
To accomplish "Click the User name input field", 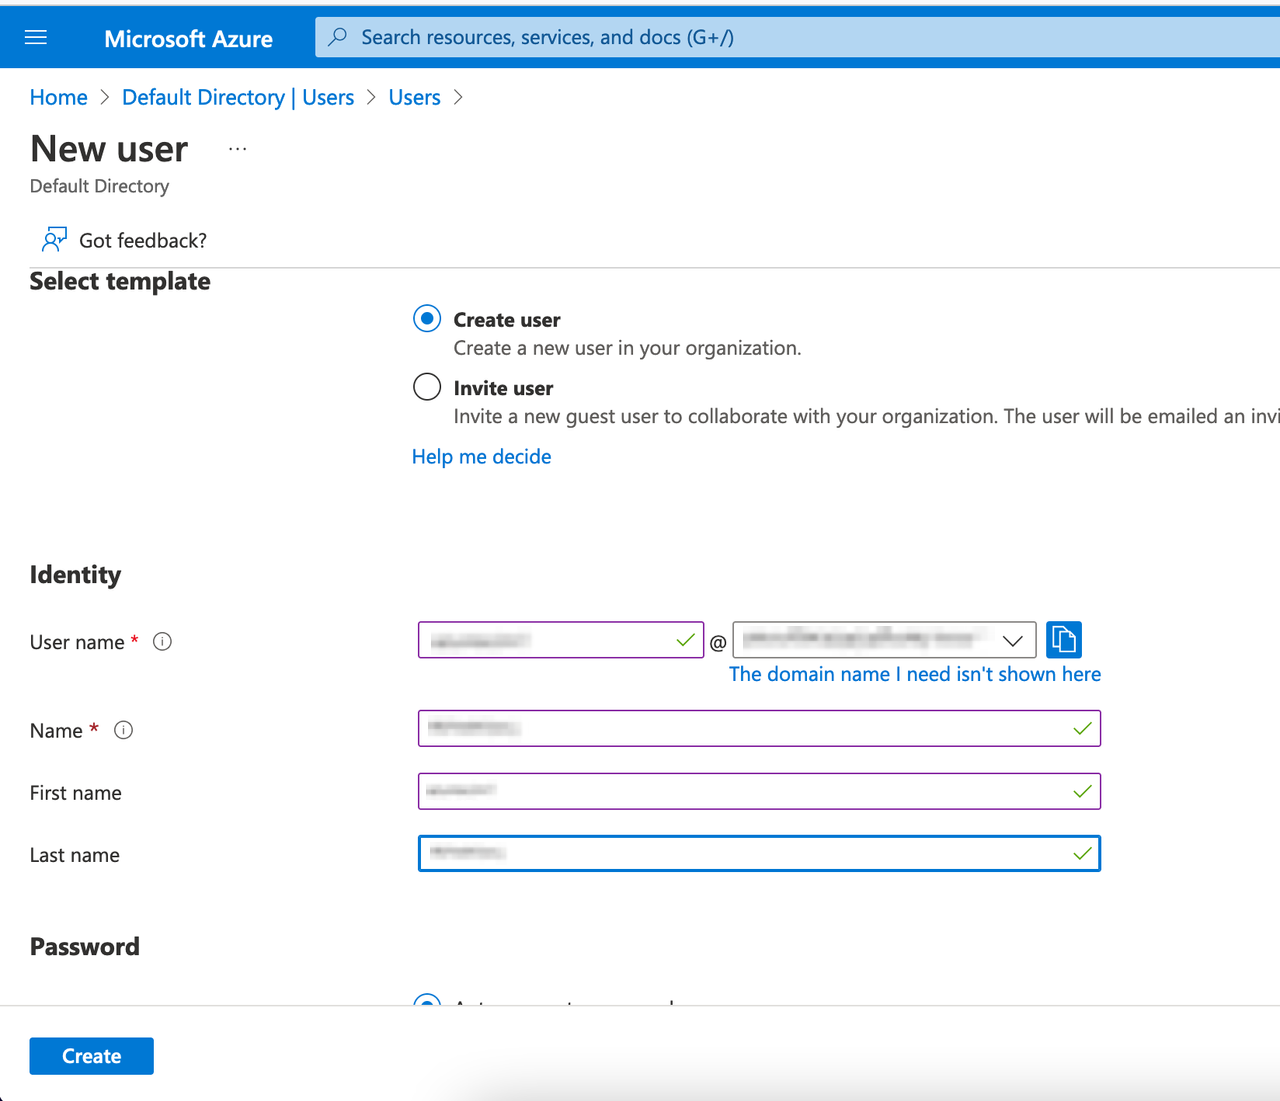I will pos(561,640).
